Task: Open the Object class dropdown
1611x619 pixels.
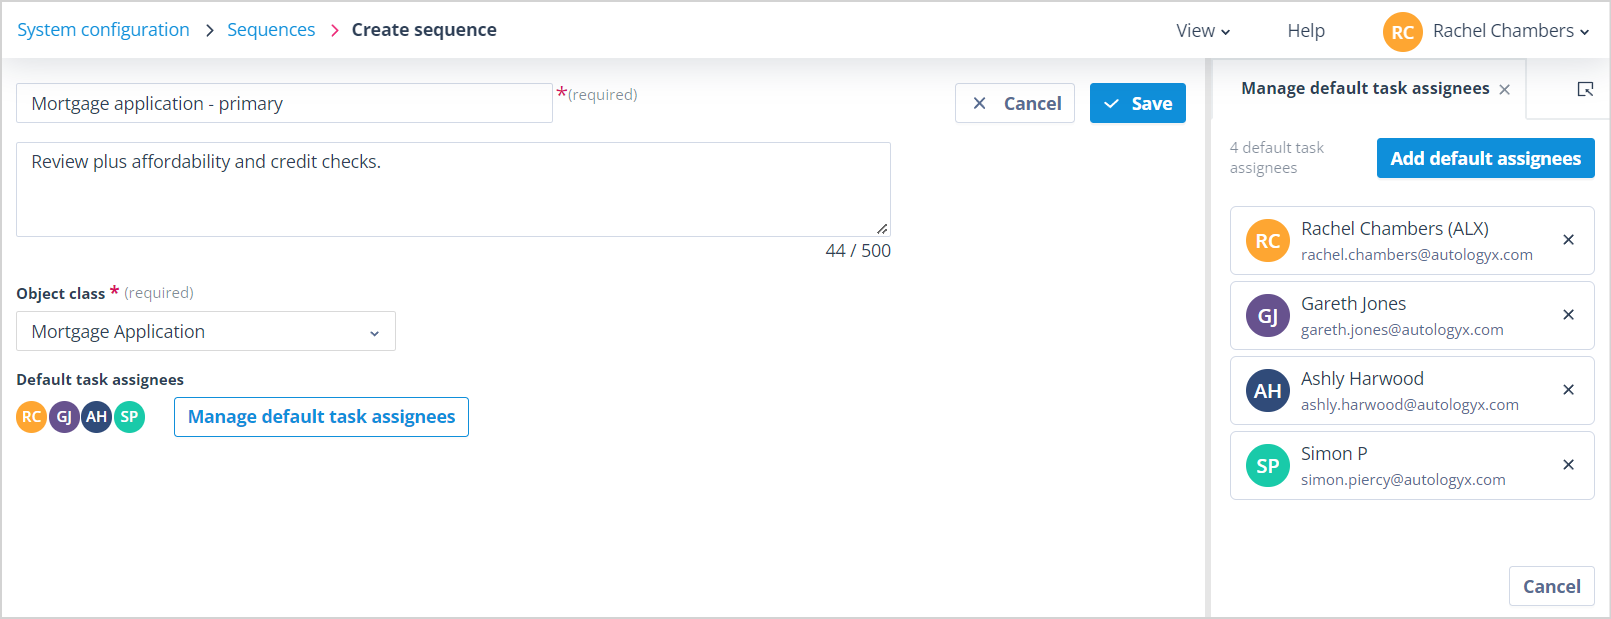Action: tap(206, 331)
